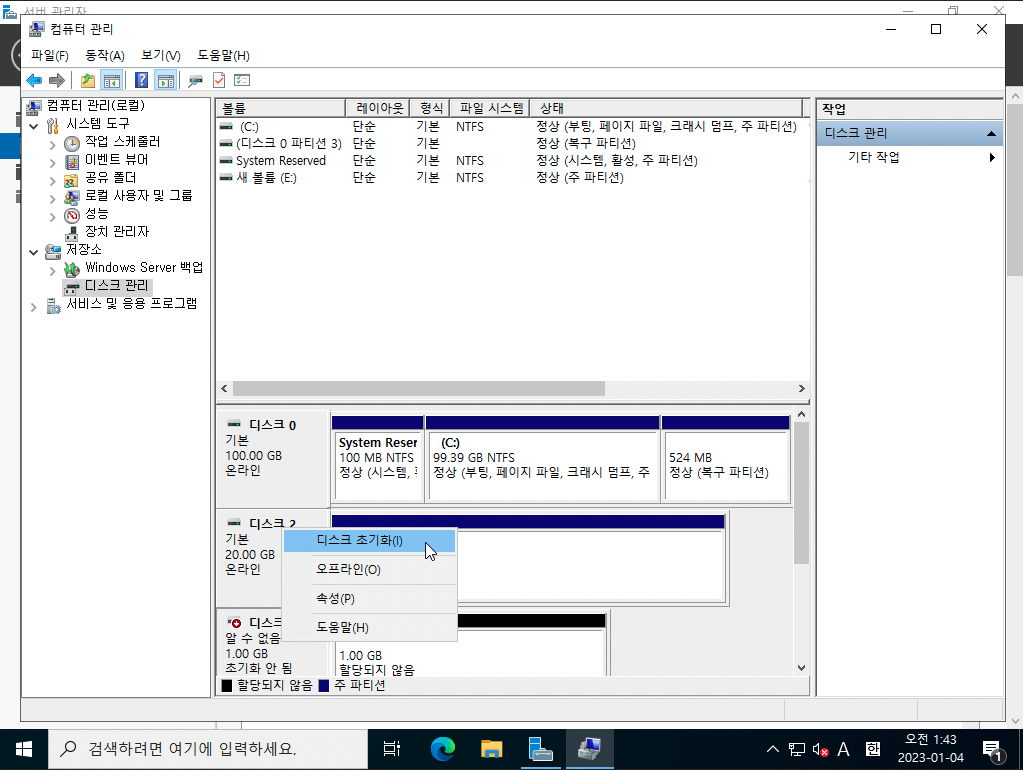The image size is (1023, 770).
Task: Select the 1.00 GB unallocated space block
Action: pos(470,655)
